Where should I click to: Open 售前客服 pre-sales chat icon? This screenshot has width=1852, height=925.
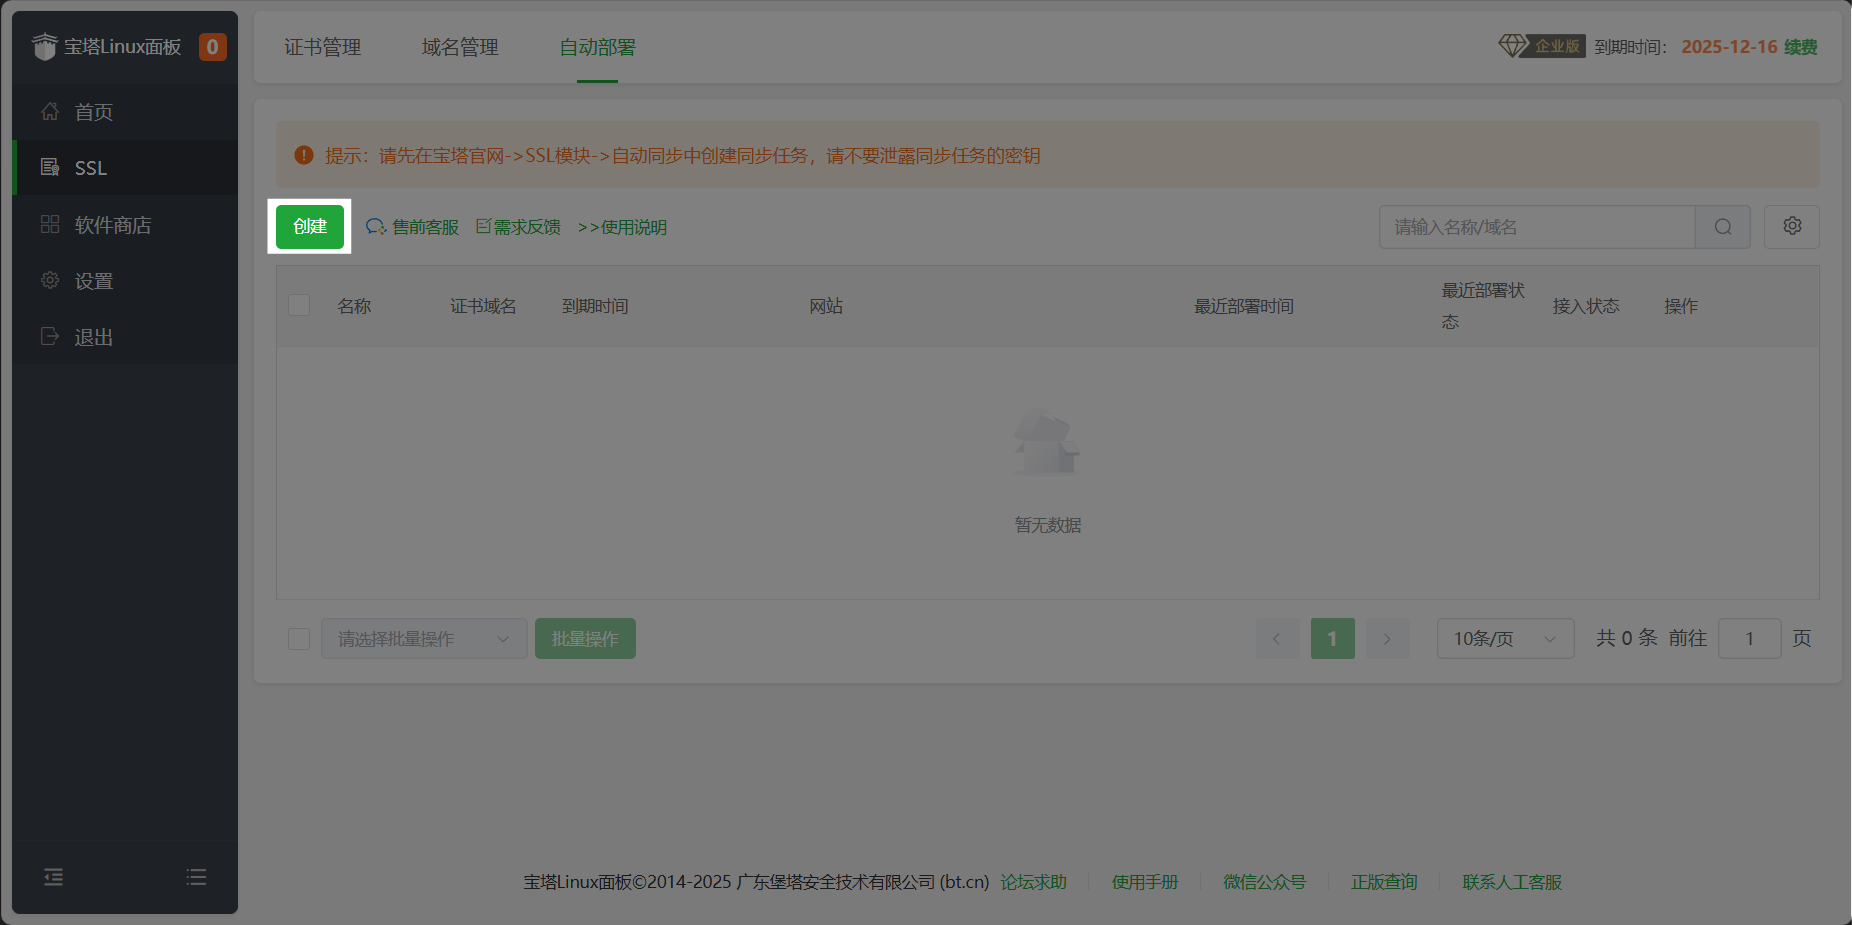[374, 227]
